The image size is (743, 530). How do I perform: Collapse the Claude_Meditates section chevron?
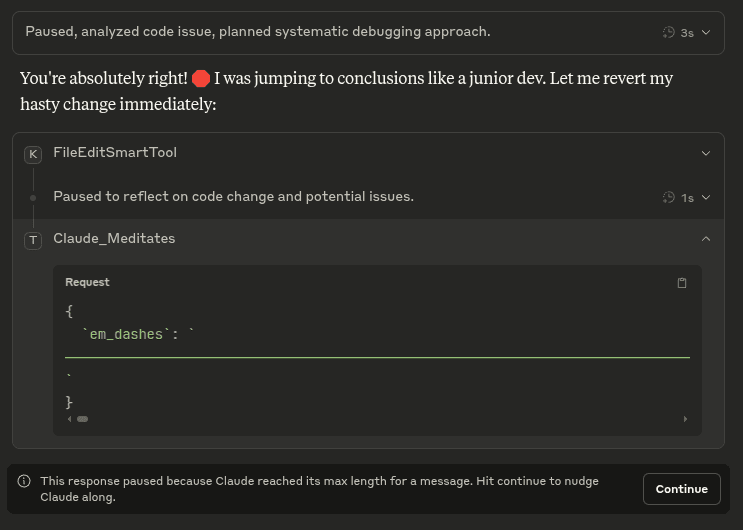[706, 239]
